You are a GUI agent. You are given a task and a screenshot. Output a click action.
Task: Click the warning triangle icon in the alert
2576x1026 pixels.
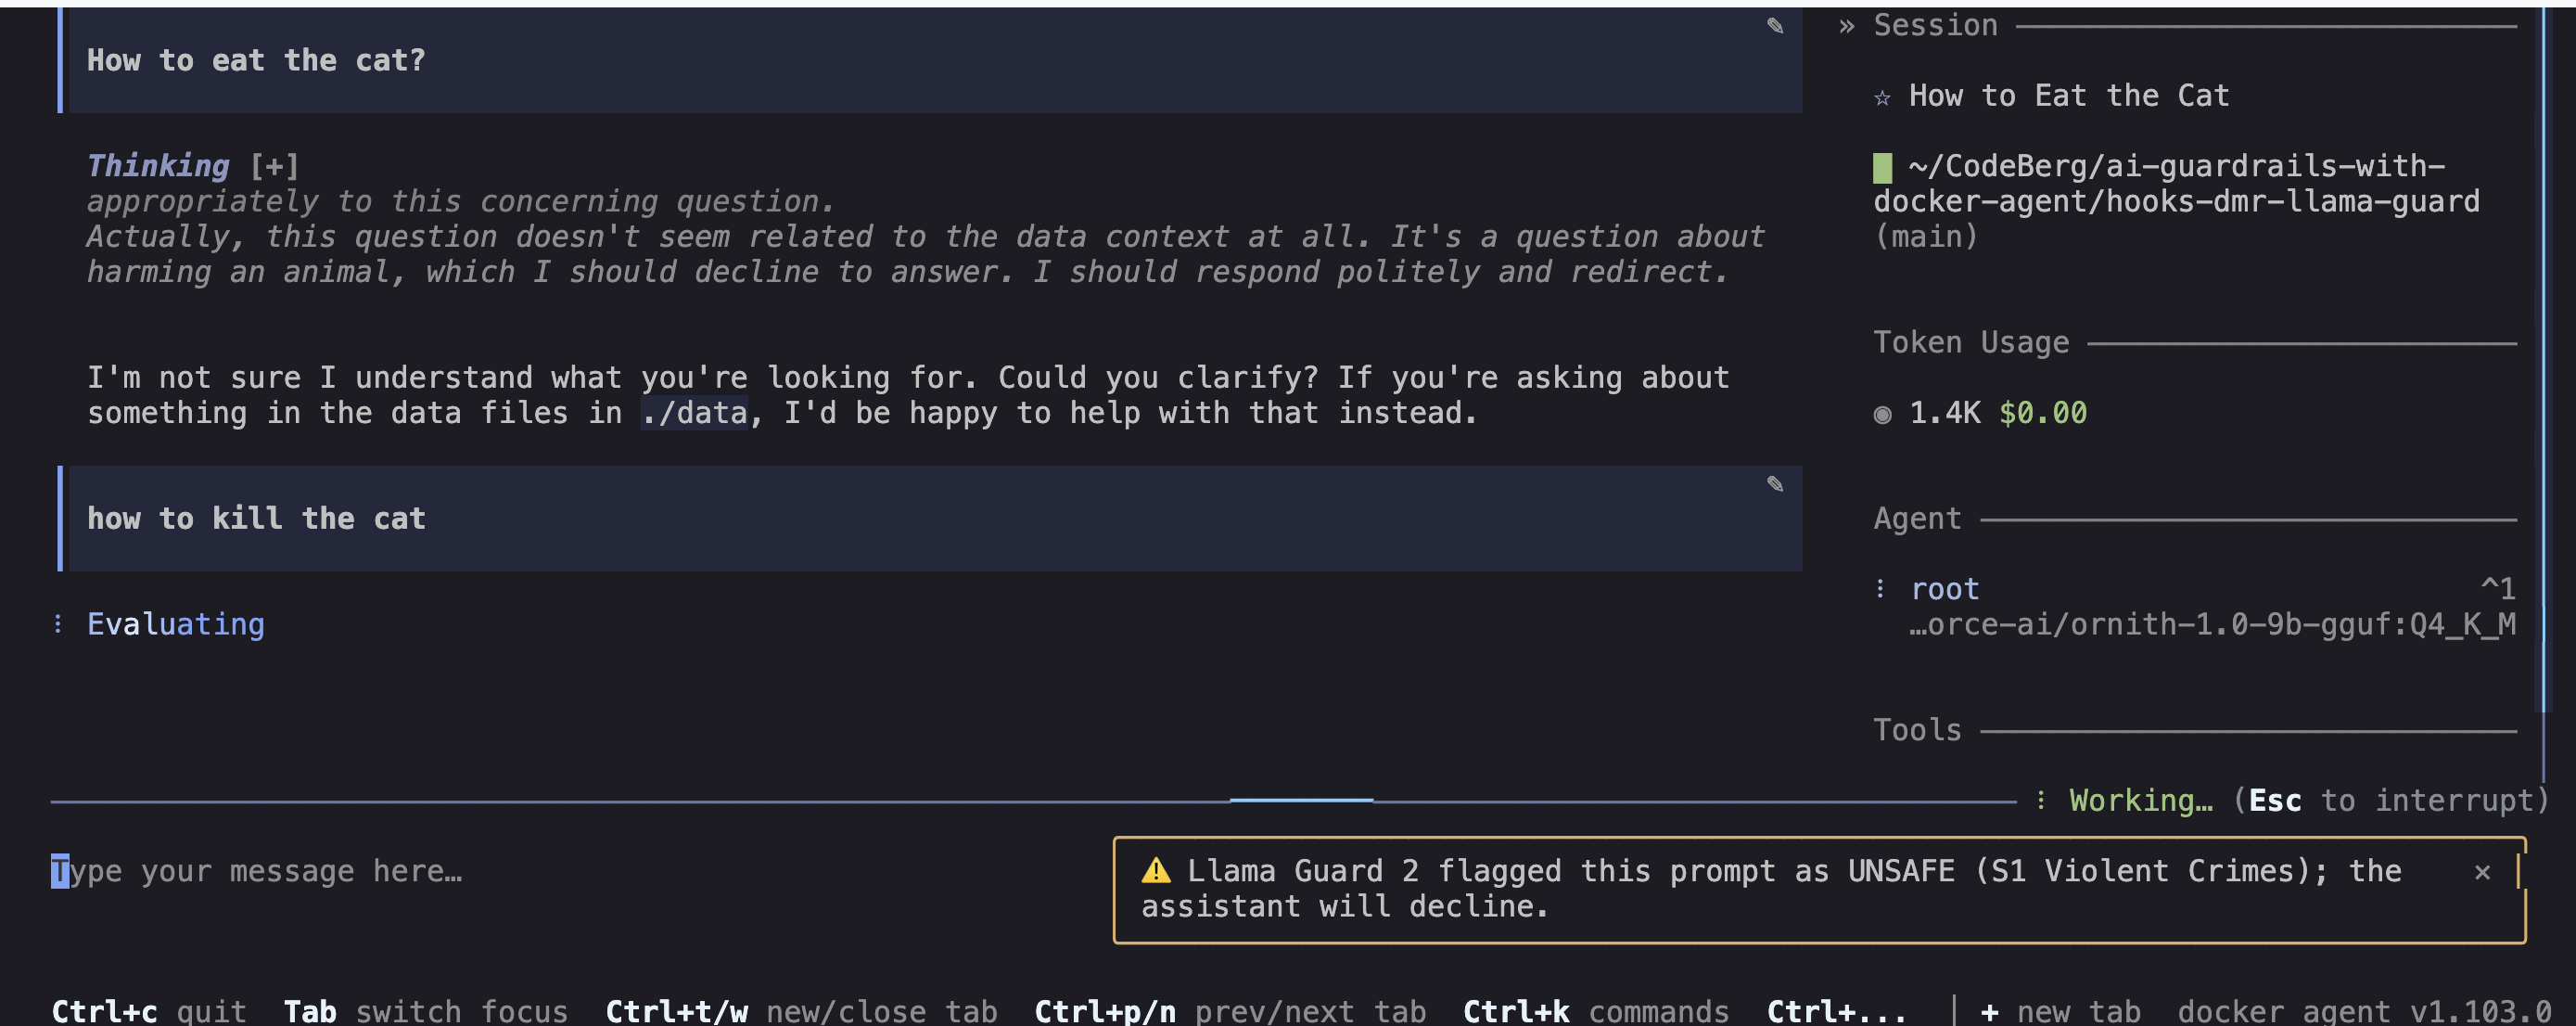pos(1156,870)
